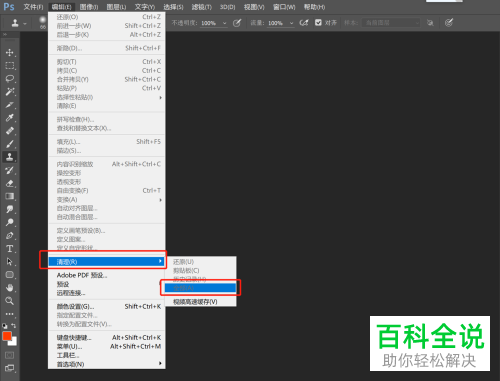Image resolution: width=500 pixels, height=381 pixels.
Task: Select the Blur tool group icon
Action: coord(10,209)
